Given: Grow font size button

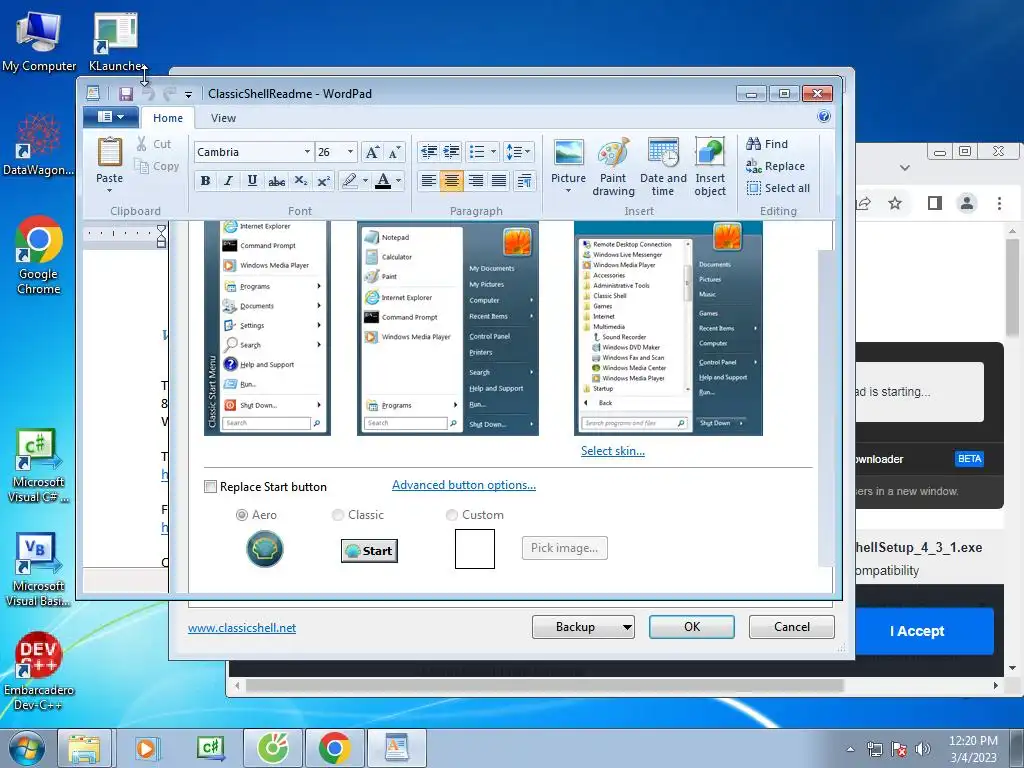Looking at the screenshot, I should pyautogui.click(x=372, y=152).
